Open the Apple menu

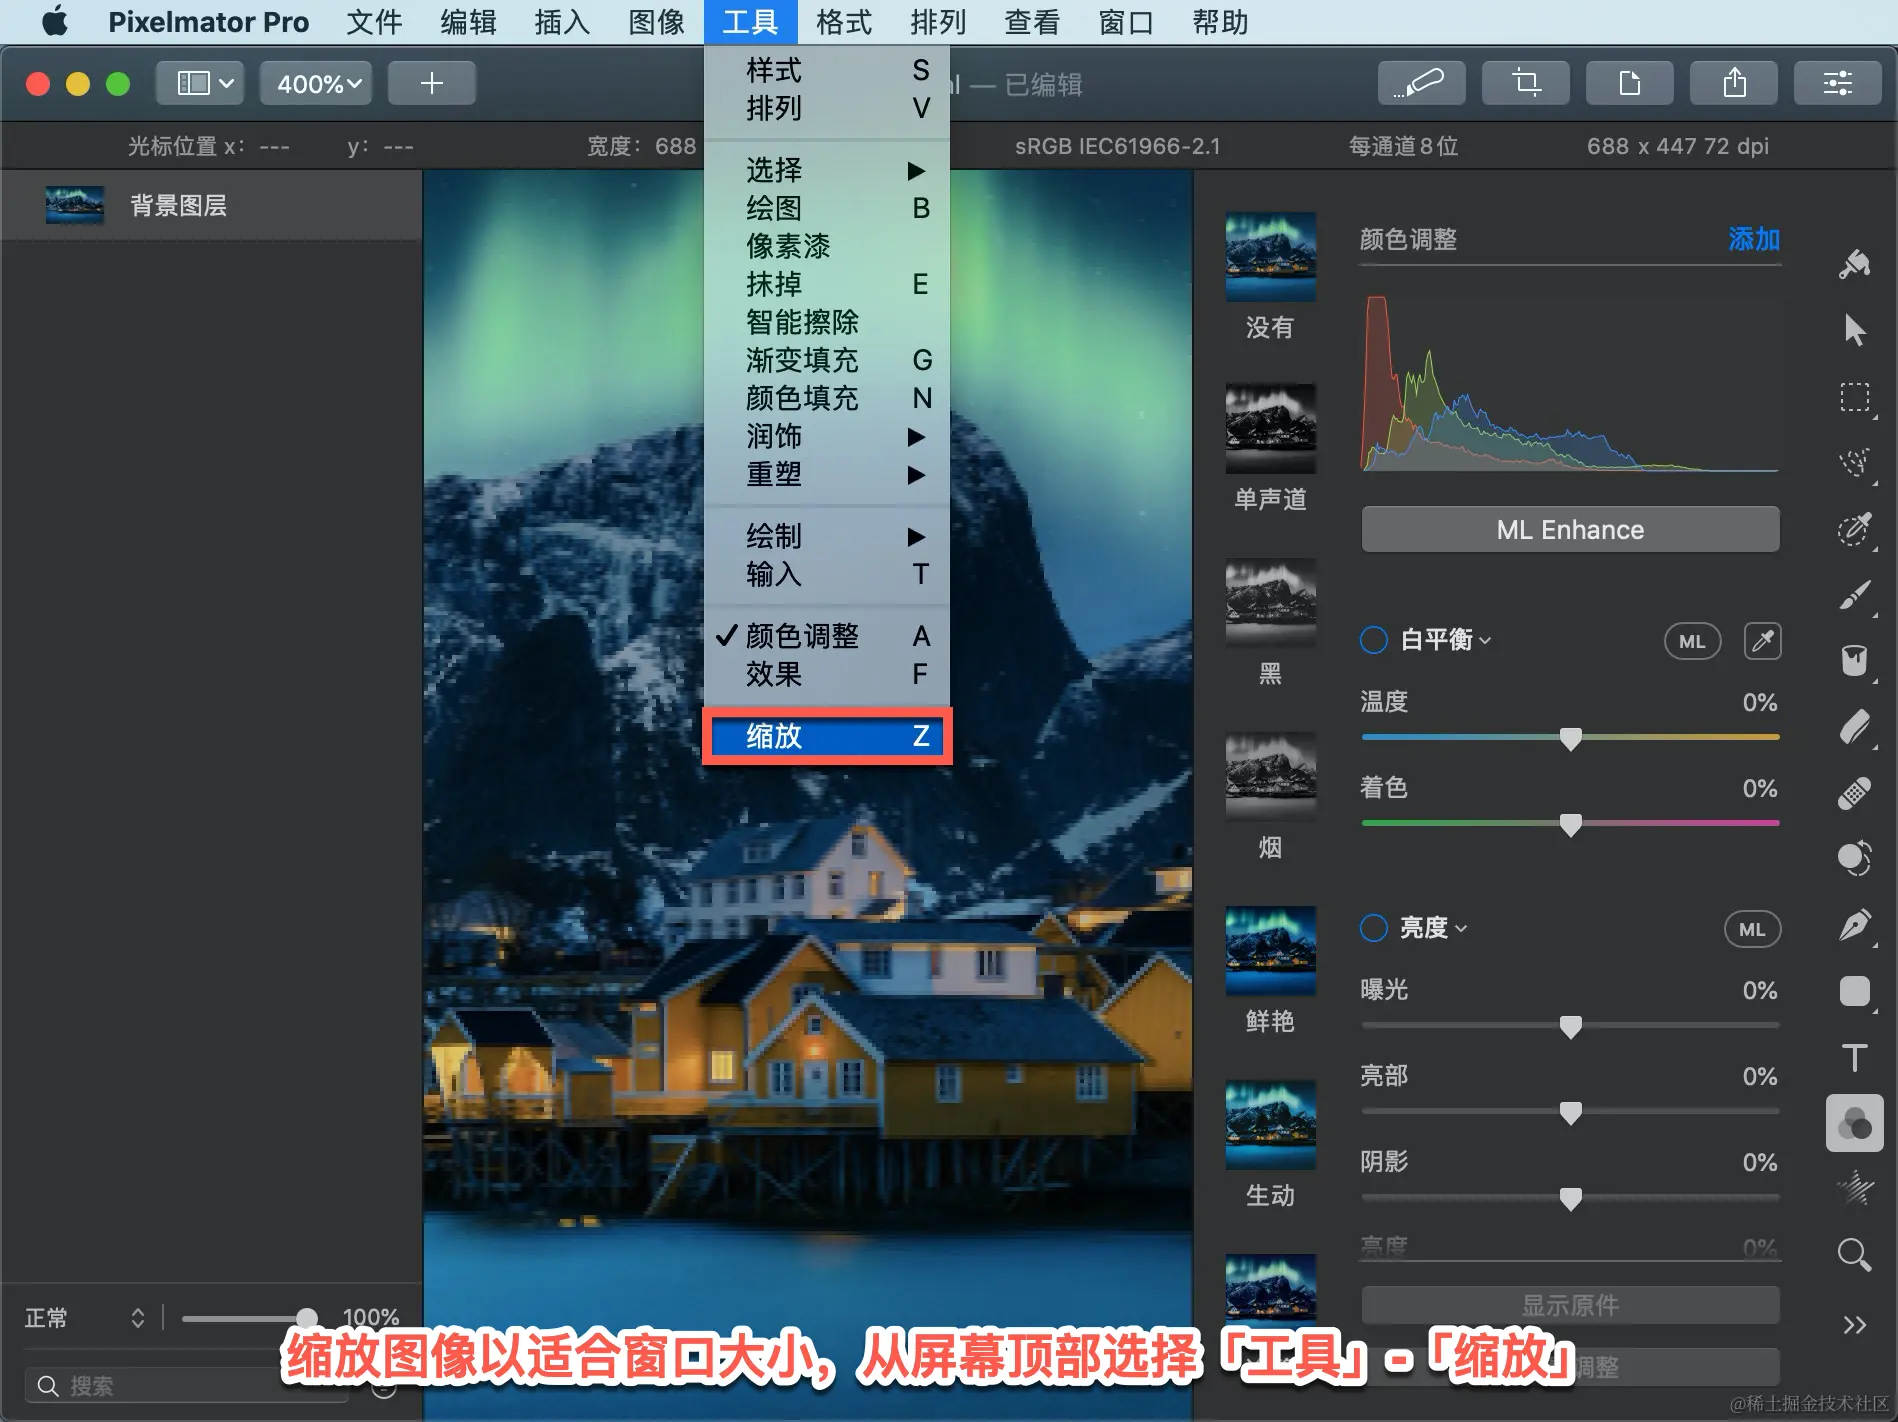tap(55, 21)
